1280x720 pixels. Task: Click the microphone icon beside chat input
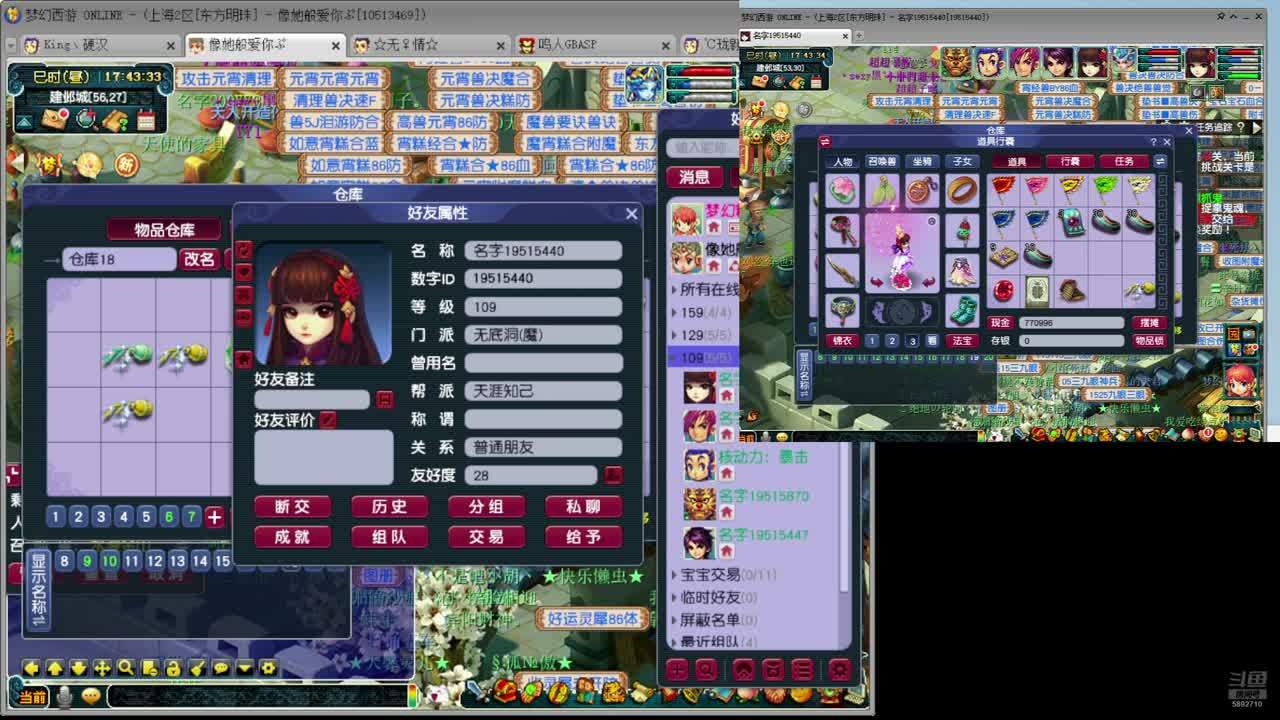pos(65,696)
